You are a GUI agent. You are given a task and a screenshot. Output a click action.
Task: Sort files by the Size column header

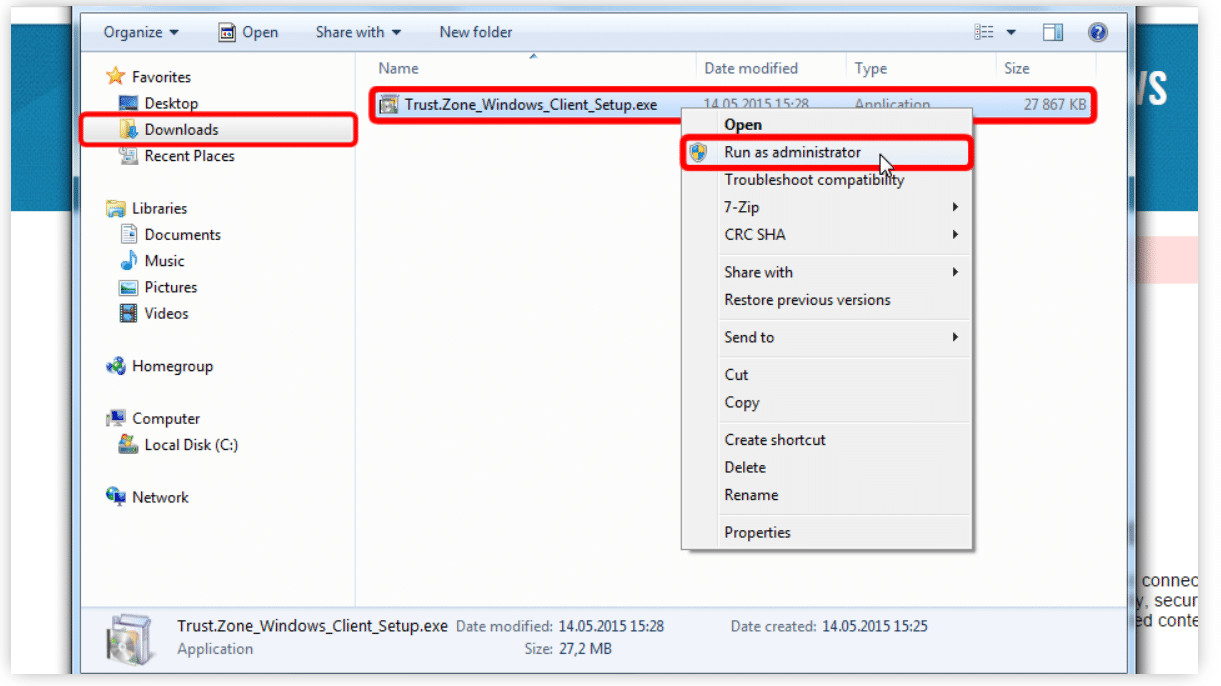pos(1017,68)
